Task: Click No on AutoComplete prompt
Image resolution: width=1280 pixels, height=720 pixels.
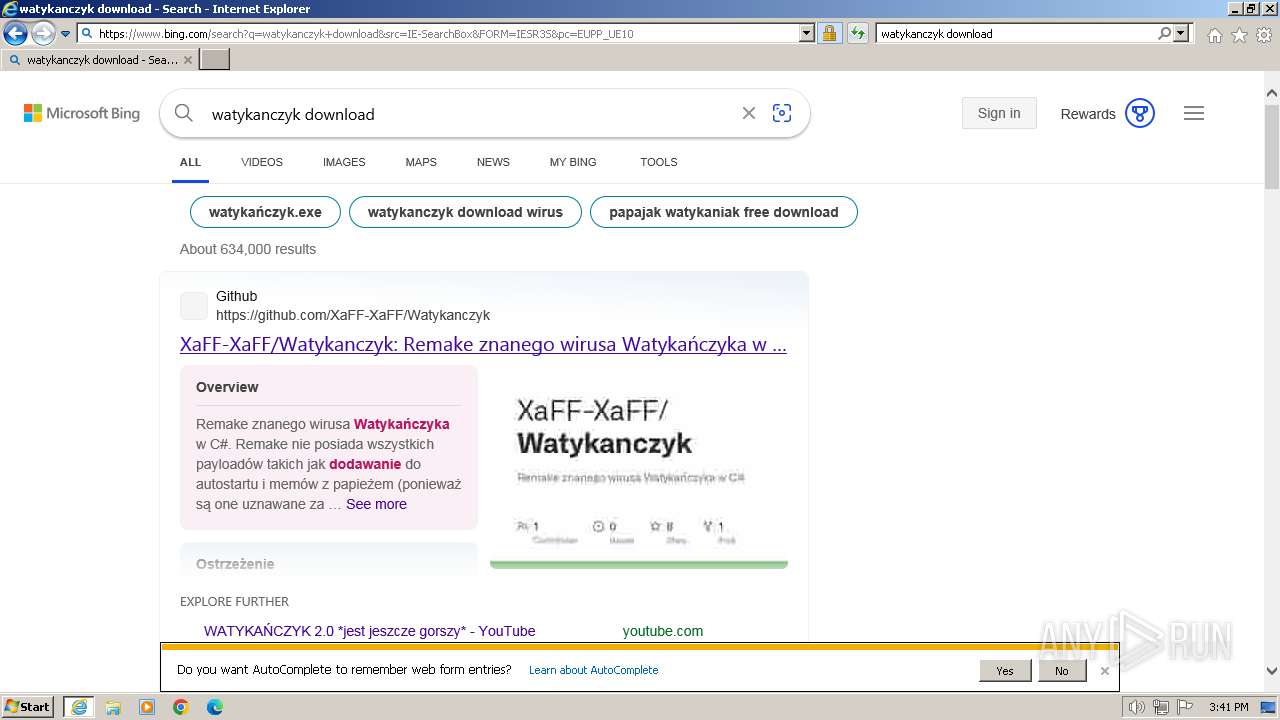Action: pyautogui.click(x=1062, y=671)
